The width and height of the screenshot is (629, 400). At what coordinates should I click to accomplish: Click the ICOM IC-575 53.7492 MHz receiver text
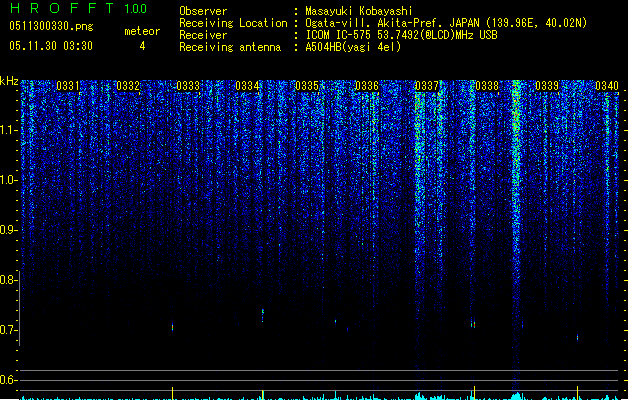coord(402,35)
